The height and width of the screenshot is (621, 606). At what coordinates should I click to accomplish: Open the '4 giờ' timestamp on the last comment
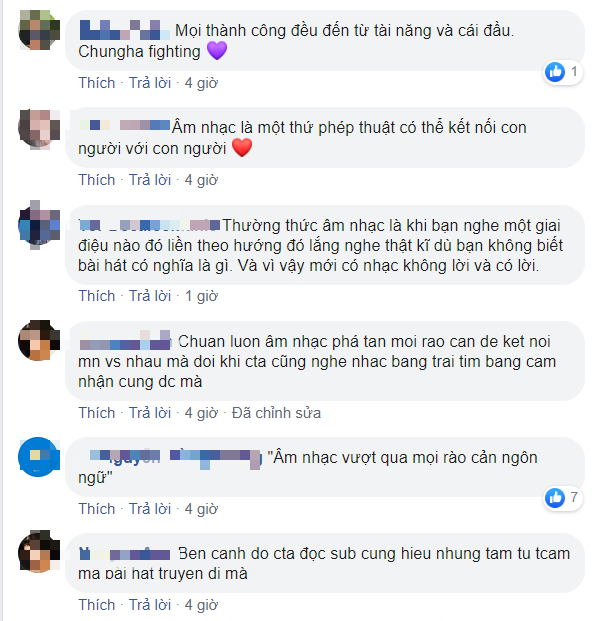coord(201,605)
